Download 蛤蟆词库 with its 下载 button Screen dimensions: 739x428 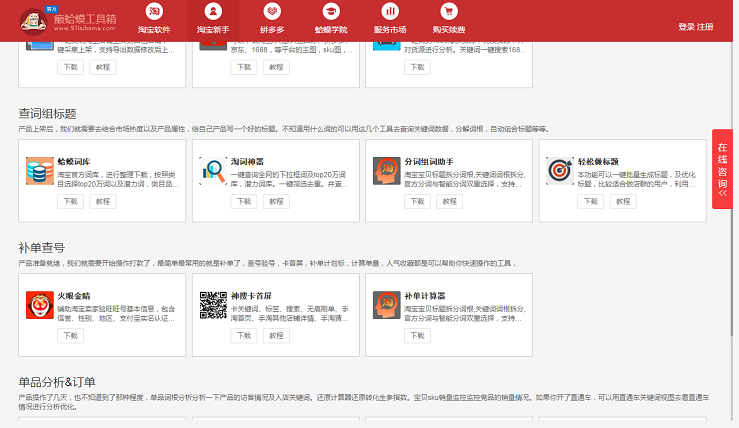[x=71, y=201]
